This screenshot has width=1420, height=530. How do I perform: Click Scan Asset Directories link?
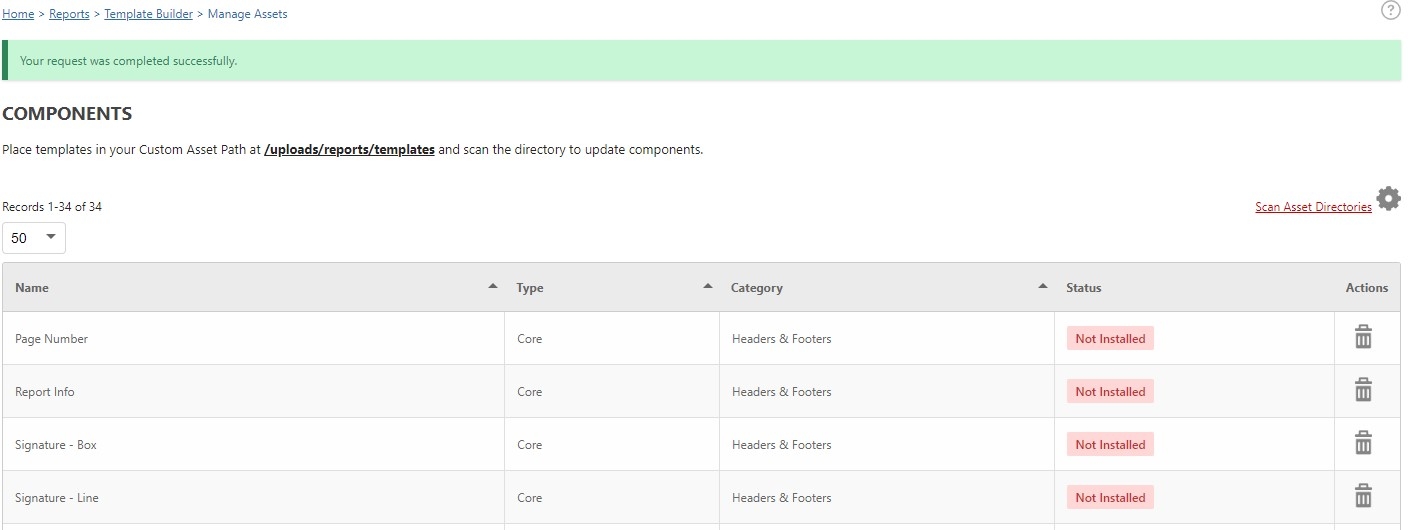[1313, 207]
